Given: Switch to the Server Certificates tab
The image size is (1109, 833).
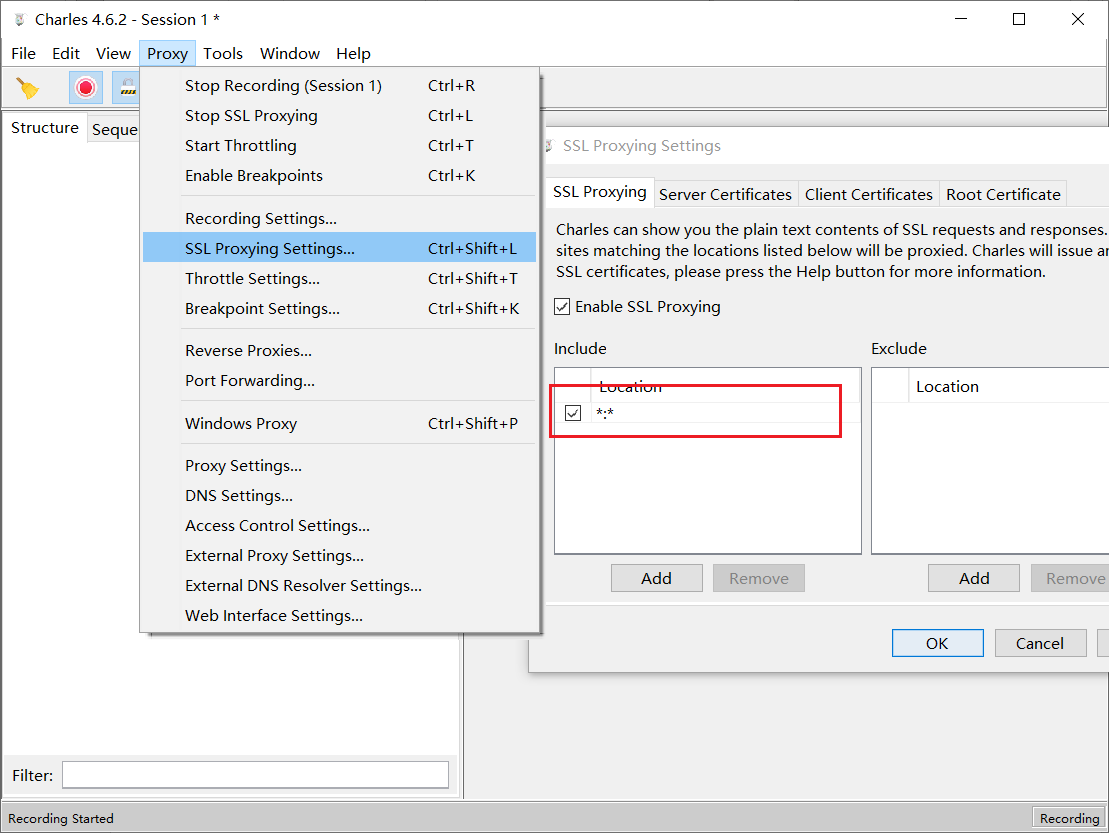Looking at the screenshot, I should click(x=725, y=194).
